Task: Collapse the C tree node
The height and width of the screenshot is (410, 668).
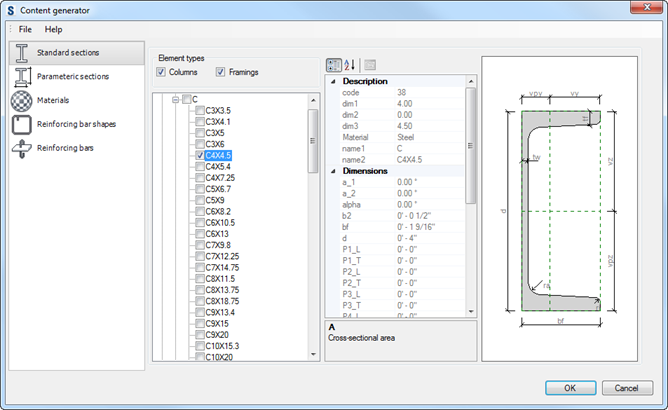Action: (x=174, y=99)
